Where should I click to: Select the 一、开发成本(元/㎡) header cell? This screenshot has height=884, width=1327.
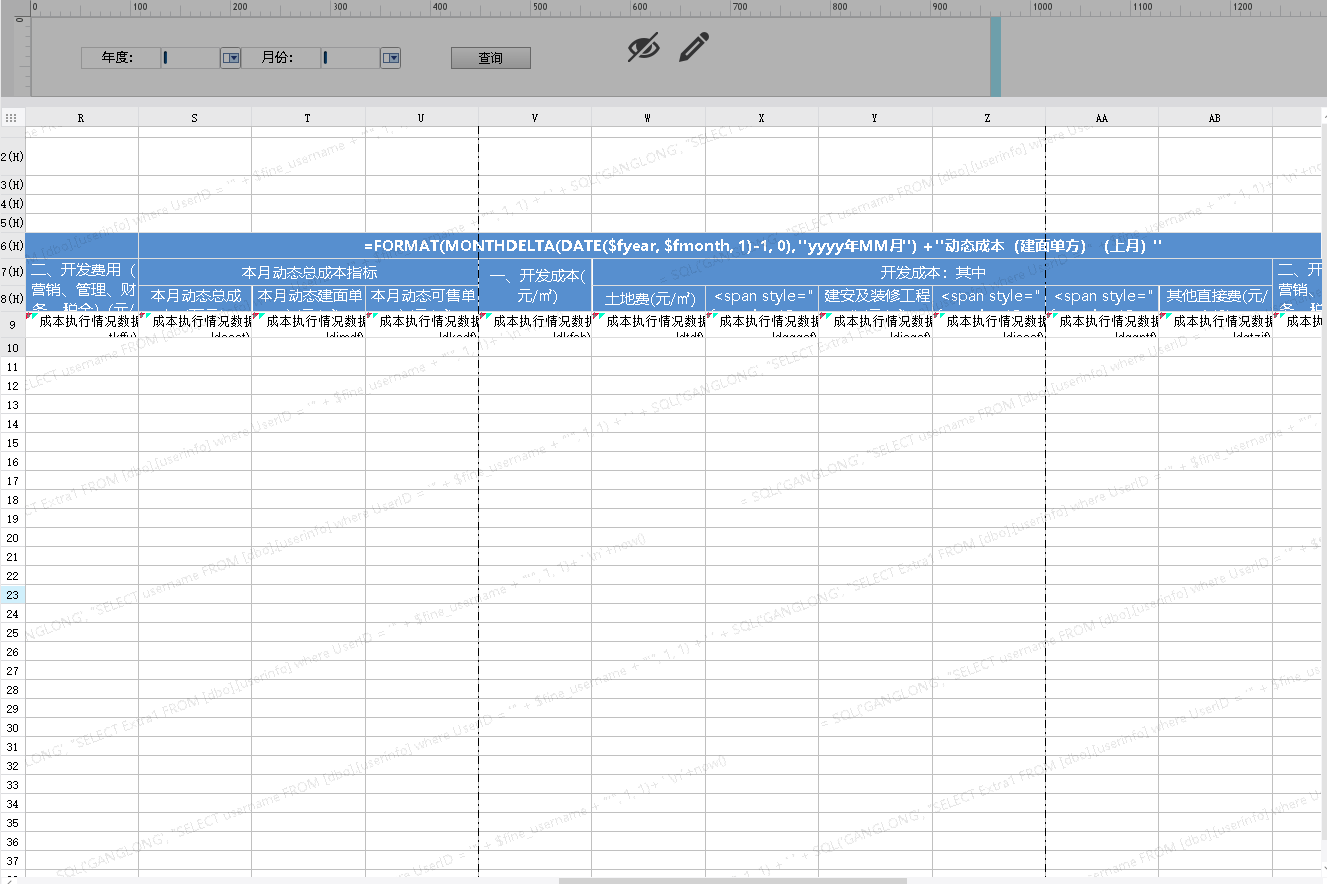click(x=535, y=285)
